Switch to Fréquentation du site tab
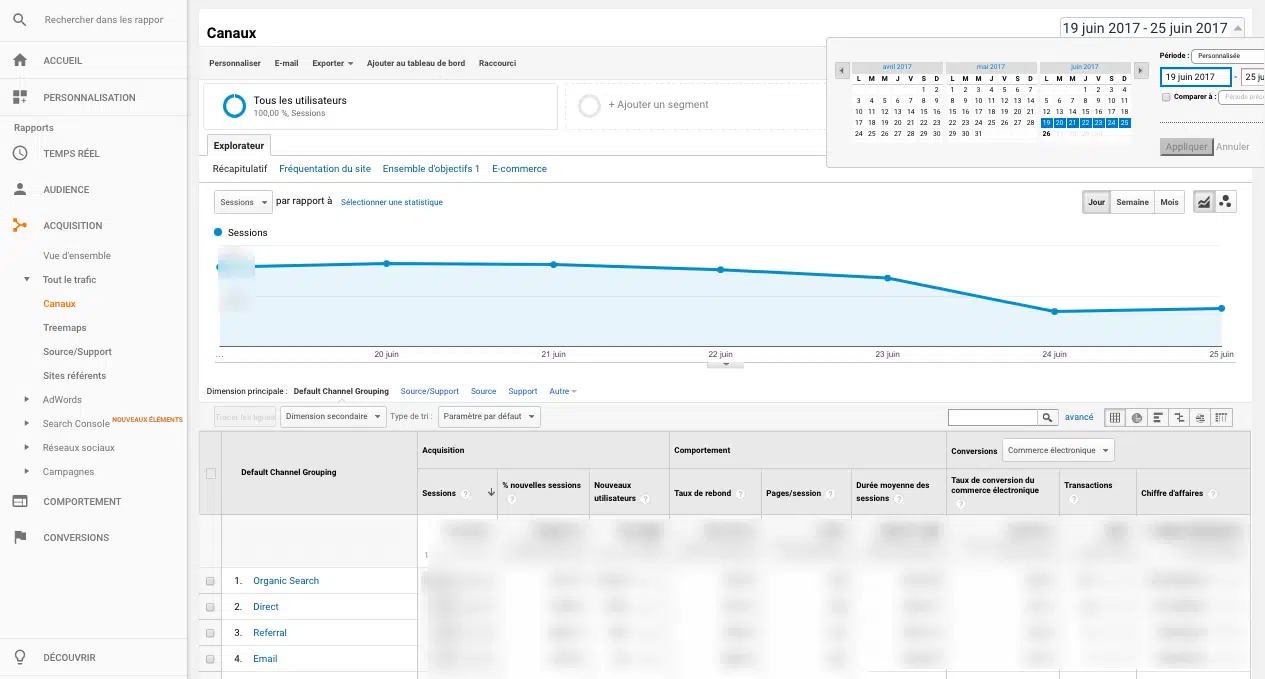 click(324, 169)
